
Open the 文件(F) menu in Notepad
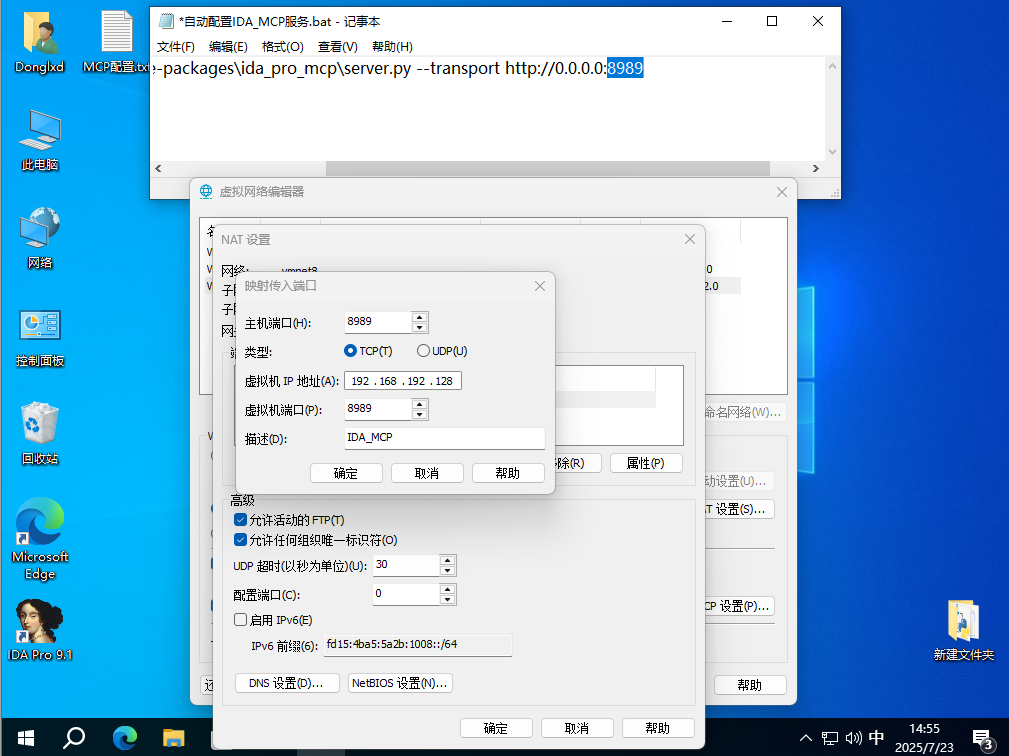(x=175, y=47)
